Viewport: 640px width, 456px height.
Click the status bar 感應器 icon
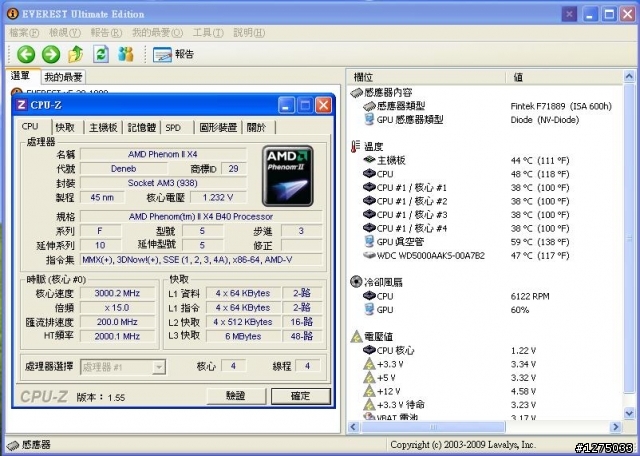pyautogui.click(x=13, y=445)
